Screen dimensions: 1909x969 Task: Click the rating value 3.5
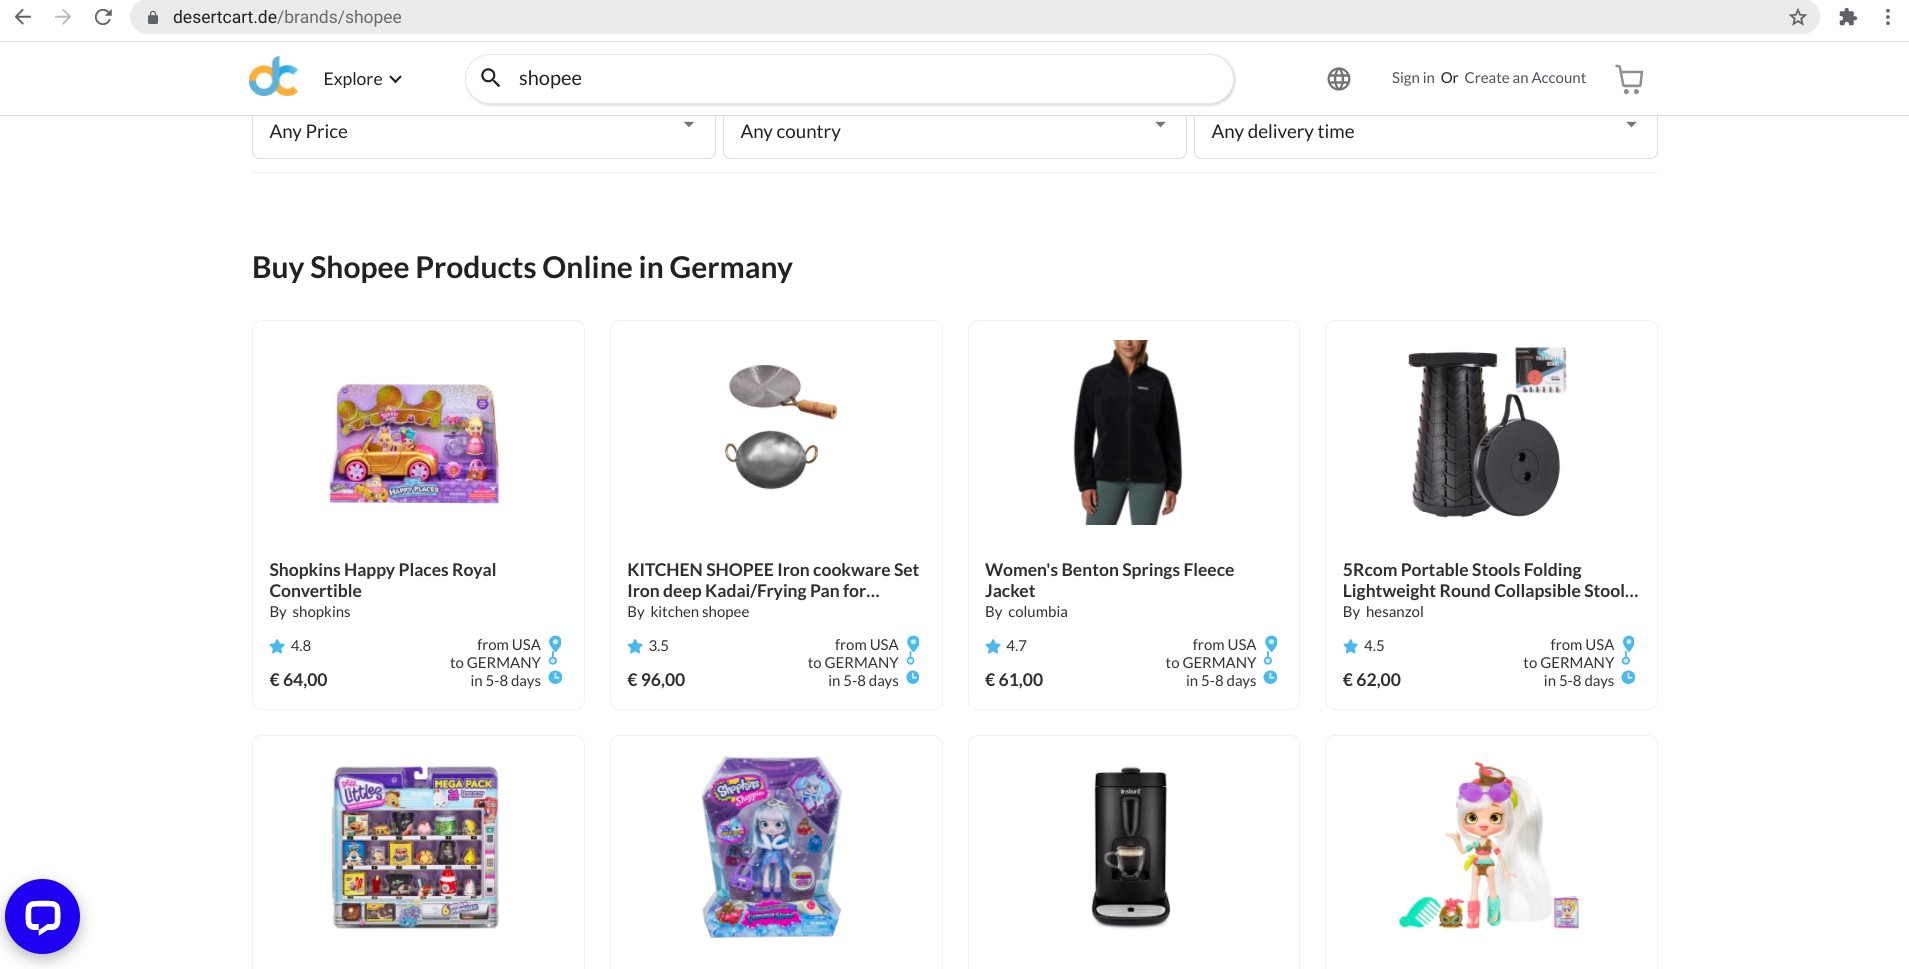[659, 646]
